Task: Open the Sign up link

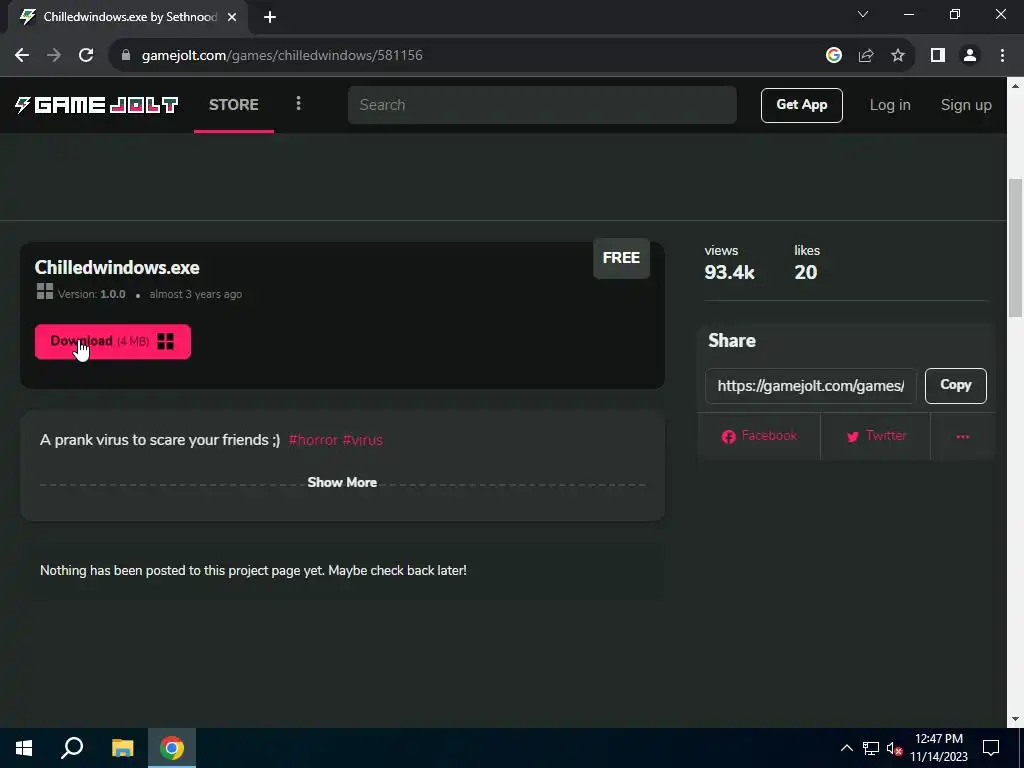Action: [x=966, y=105]
